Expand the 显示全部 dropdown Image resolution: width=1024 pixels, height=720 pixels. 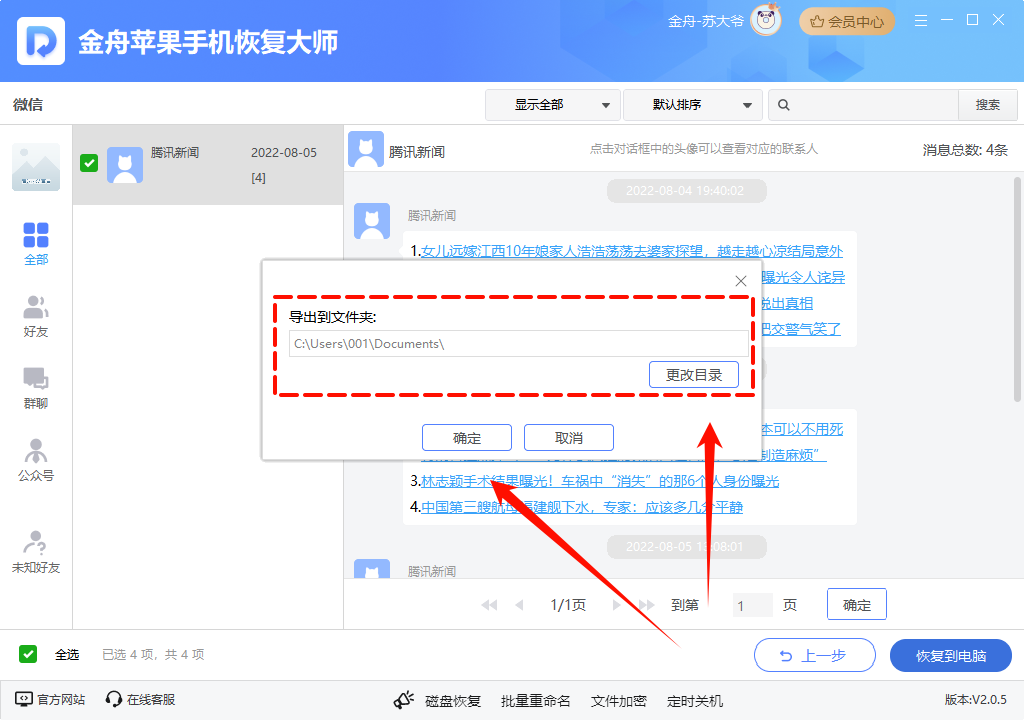(x=552, y=105)
